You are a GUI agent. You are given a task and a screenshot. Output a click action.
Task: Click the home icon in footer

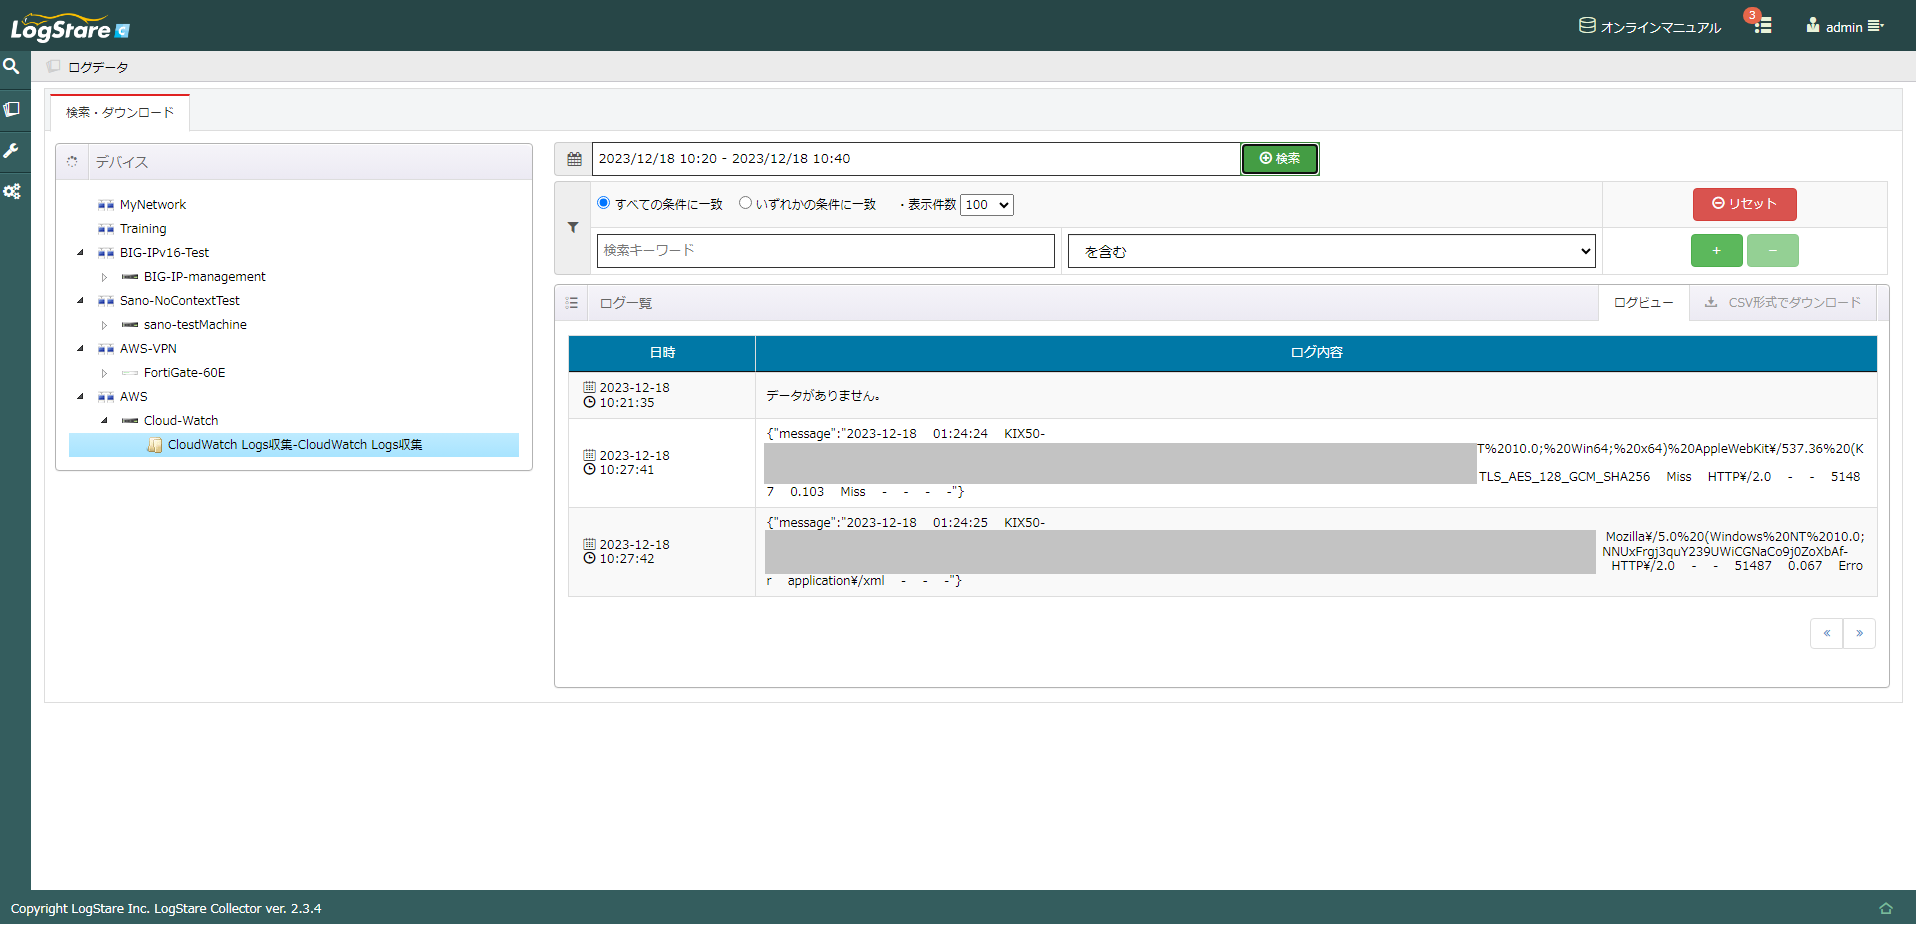point(1886,909)
